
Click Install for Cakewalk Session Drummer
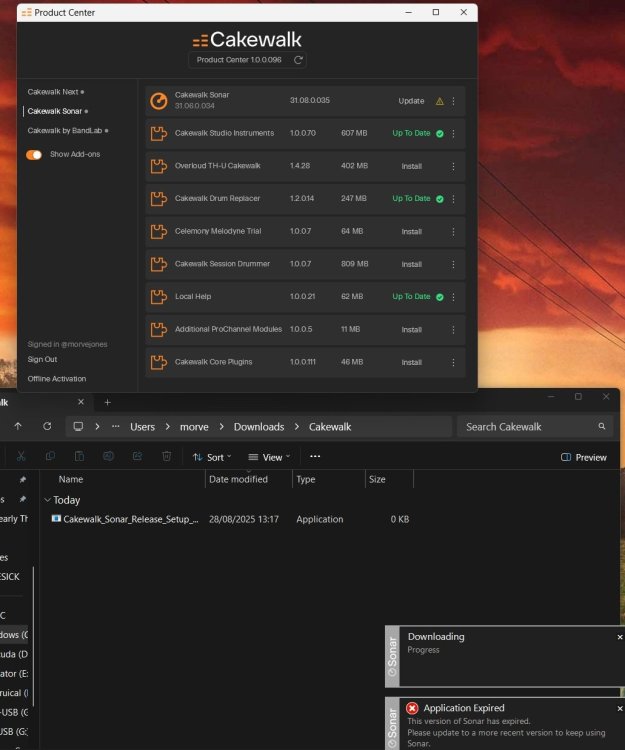[411, 264]
